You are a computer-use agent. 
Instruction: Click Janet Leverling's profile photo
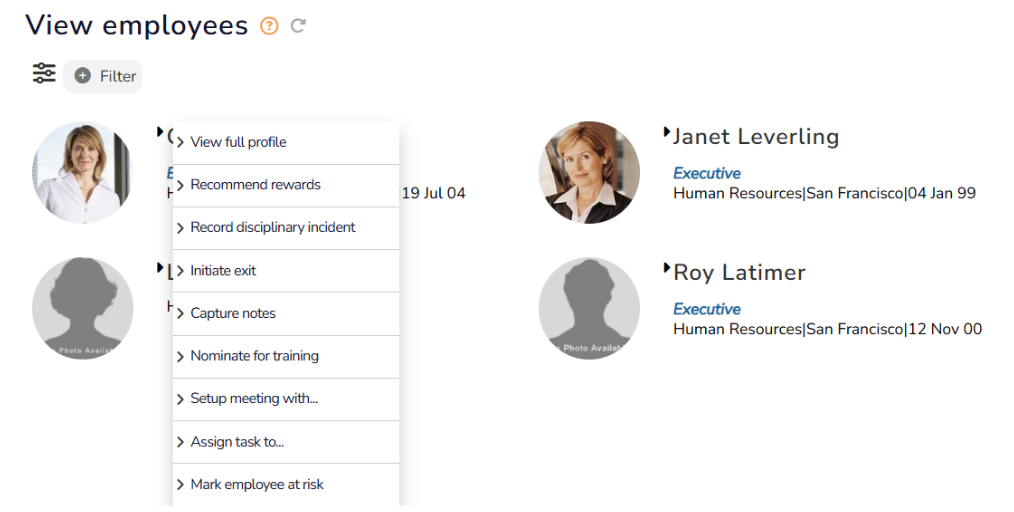[588, 172]
